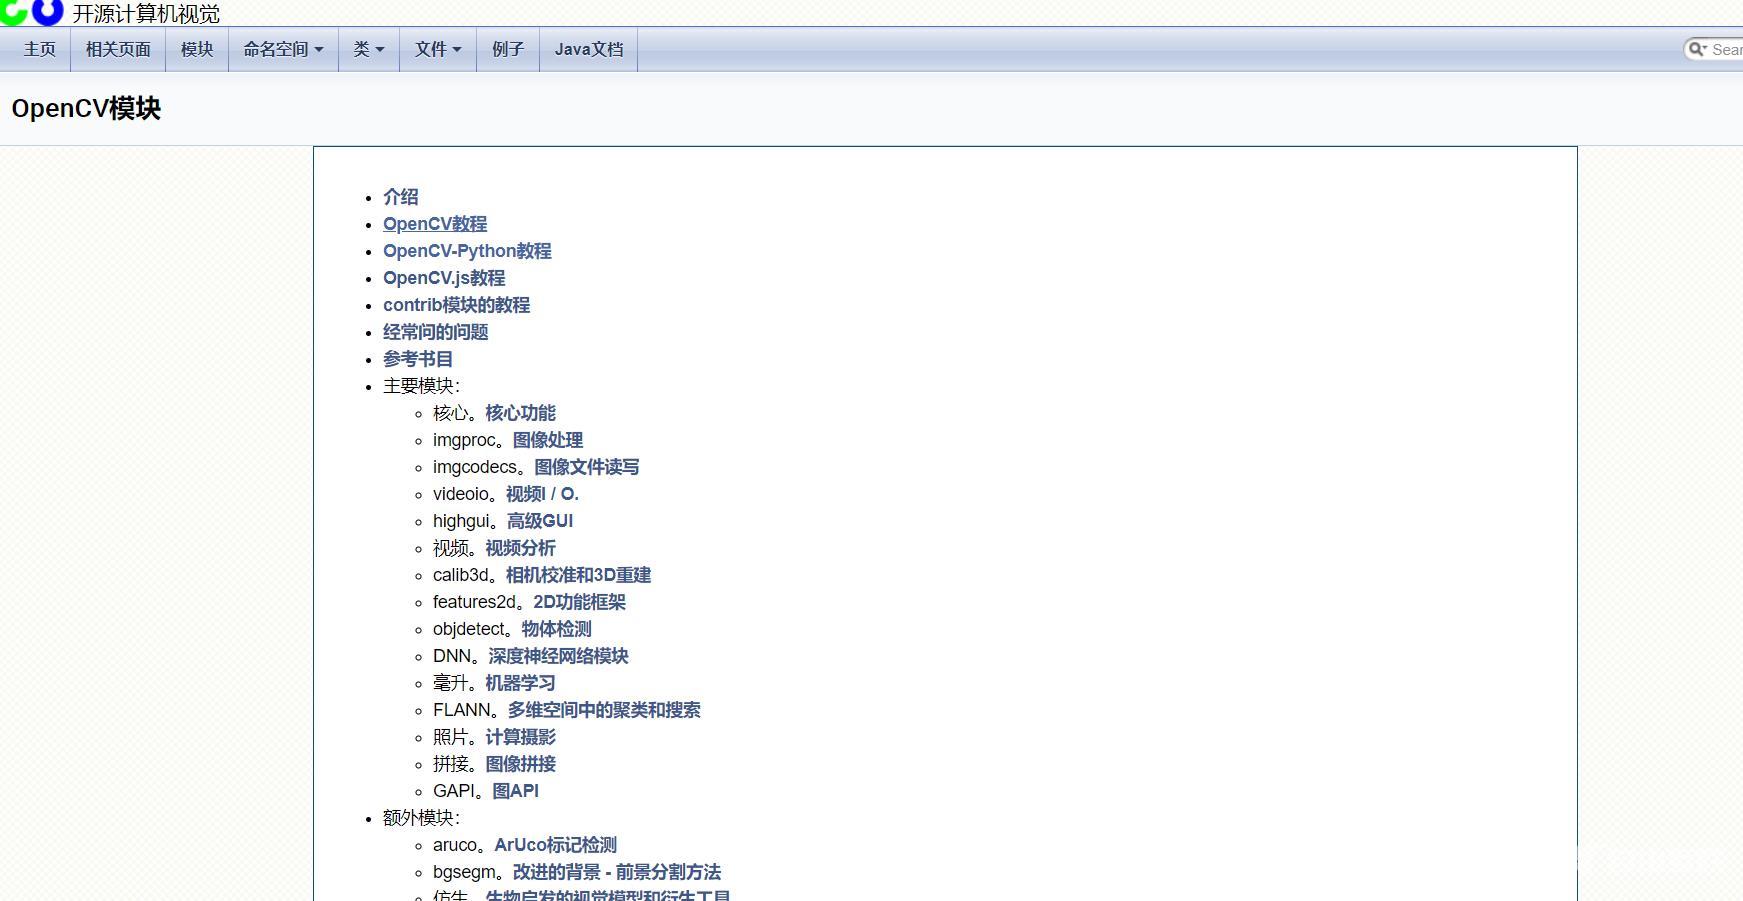Open the 经常问的问题 link
The width and height of the screenshot is (1743, 901).
coord(436,332)
